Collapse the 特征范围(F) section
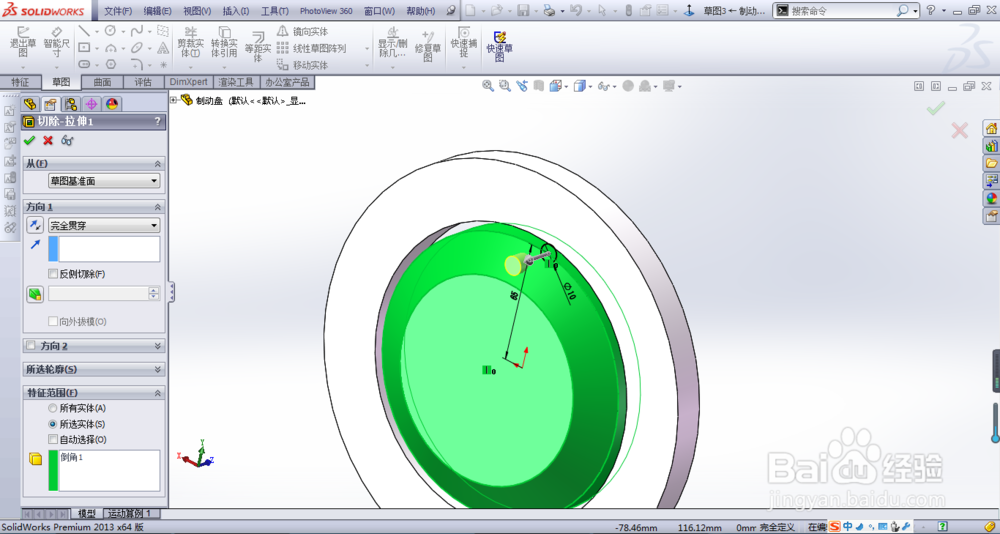This screenshot has width=1000, height=534. point(158,393)
